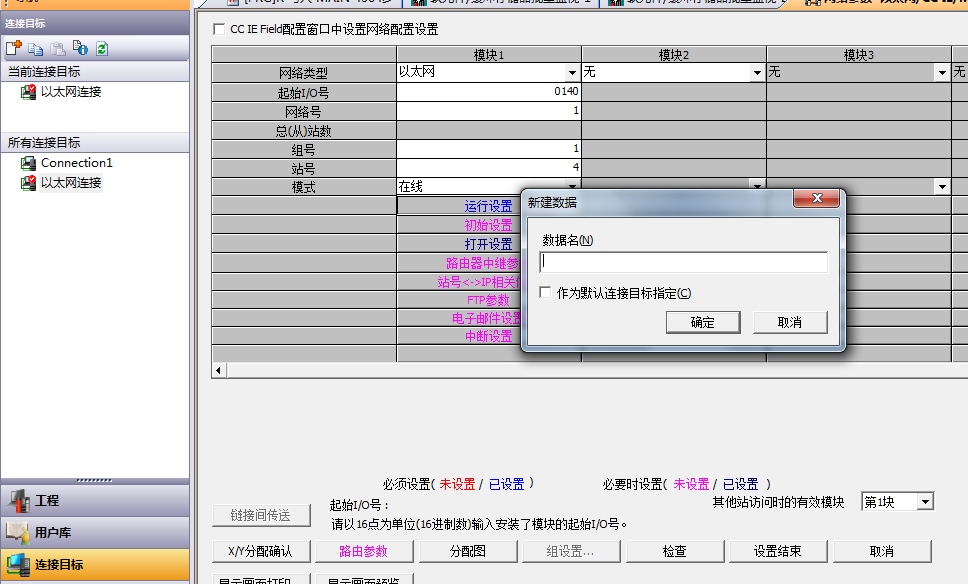Screen dimensions: 968x584
Task: Click the 路由参数 button
Action: (x=363, y=551)
